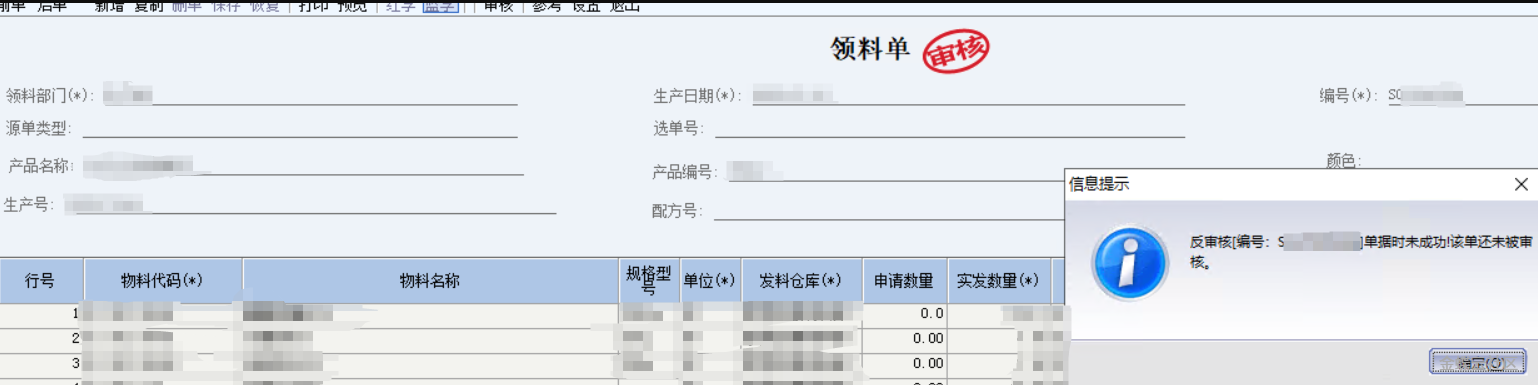Close the 信息提示 dialog
The height and width of the screenshot is (385, 1538).
pyautogui.click(x=1521, y=185)
